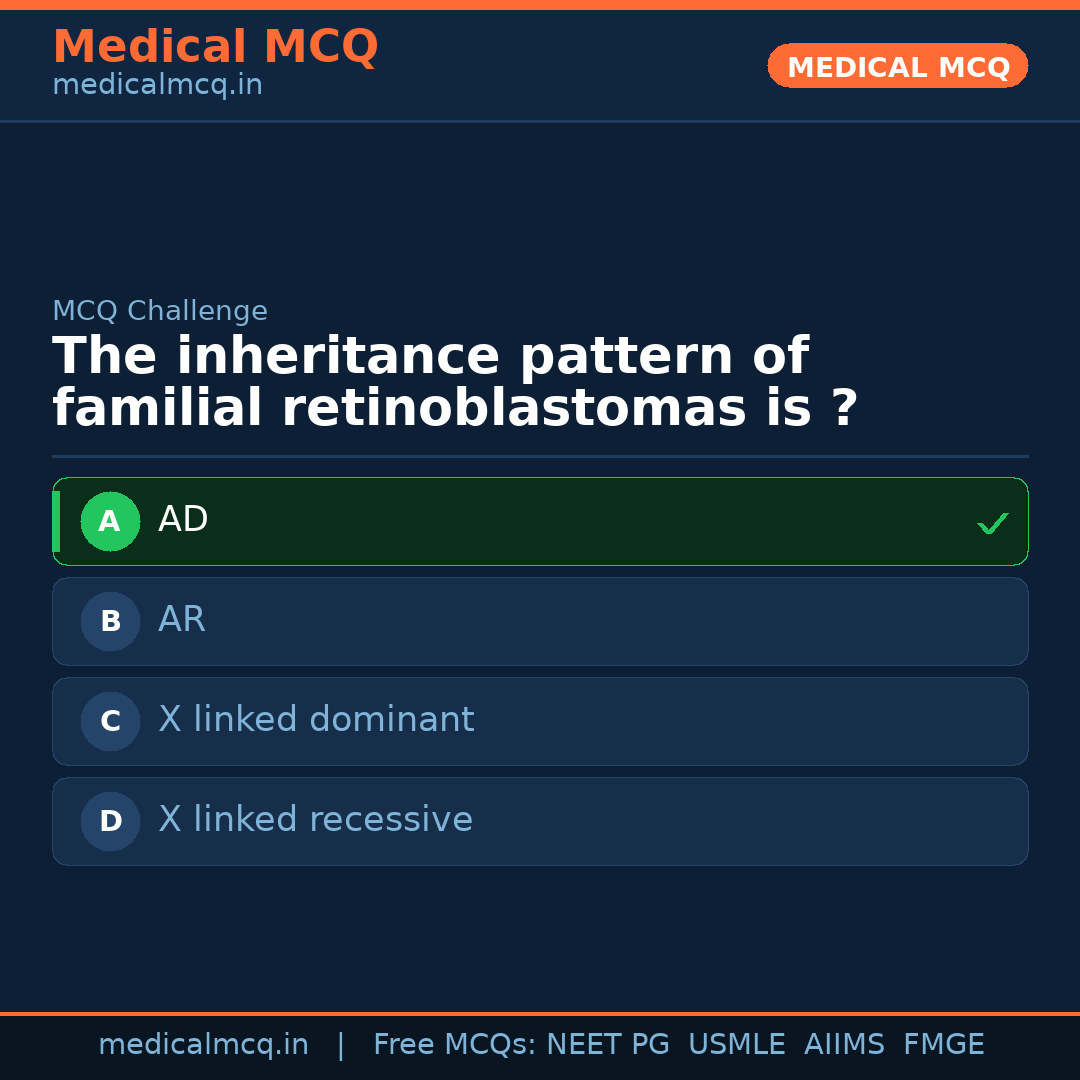Image resolution: width=1080 pixels, height=1080 pixels.
Task: Click the circular D badge icon
Action: coord(110,821)
